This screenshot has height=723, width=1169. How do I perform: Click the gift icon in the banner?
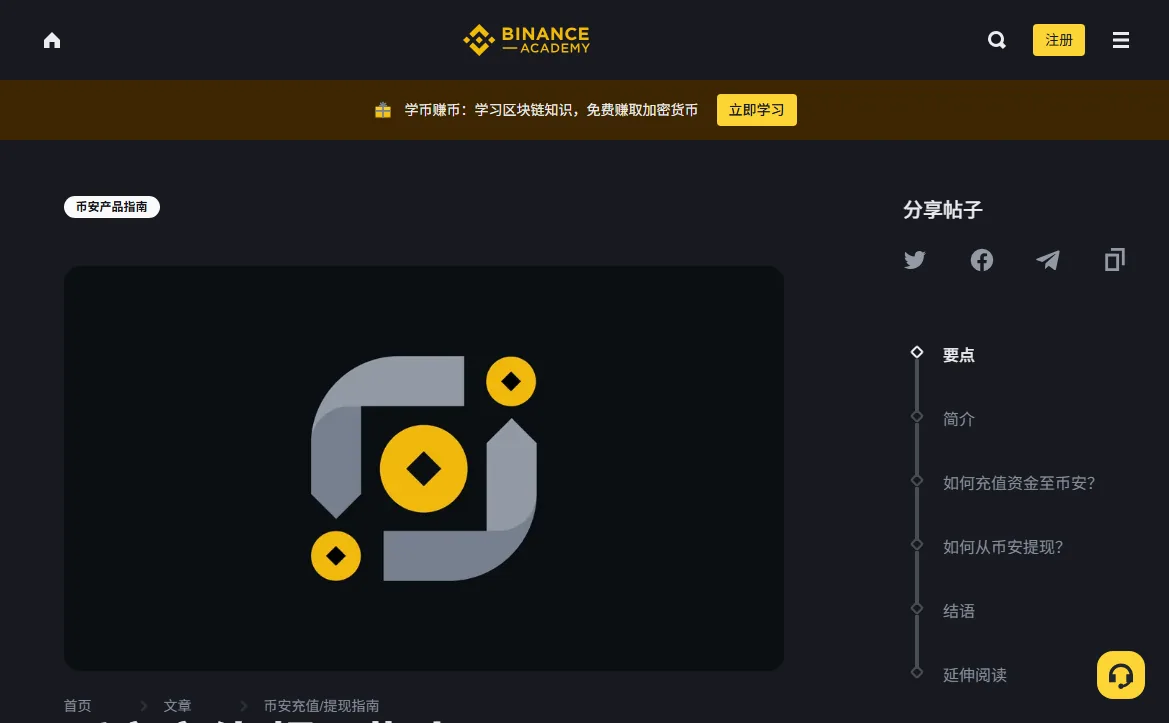click(382, 110)
